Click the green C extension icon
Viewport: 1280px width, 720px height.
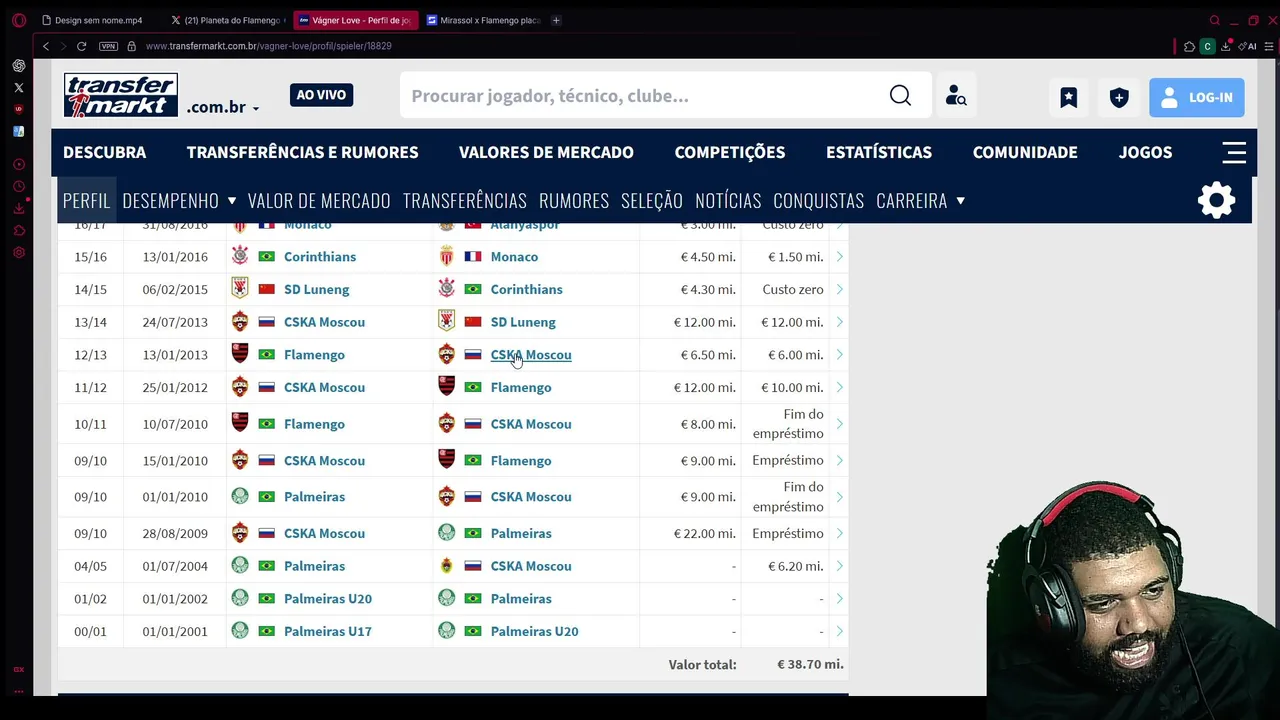(x=1207, y=46)
